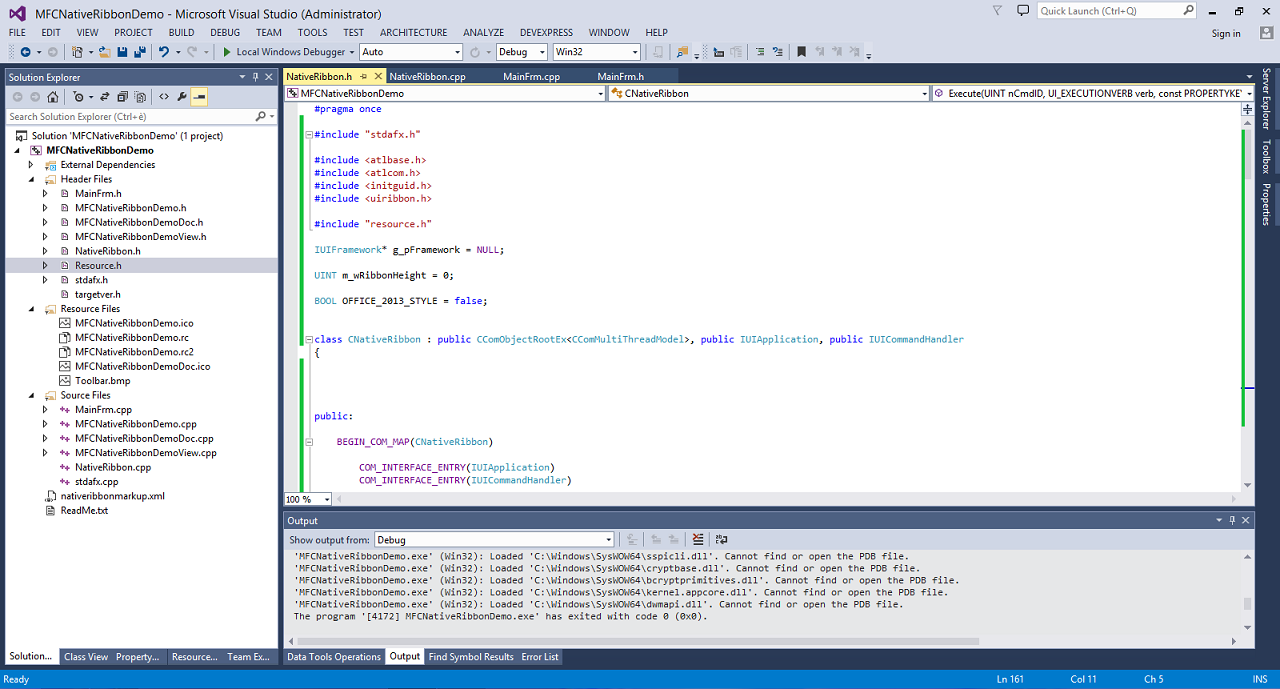Click the Find in Files toolbar icon
The width and height of the screenshot is (1280, 689).
click(x=682, y=52)
